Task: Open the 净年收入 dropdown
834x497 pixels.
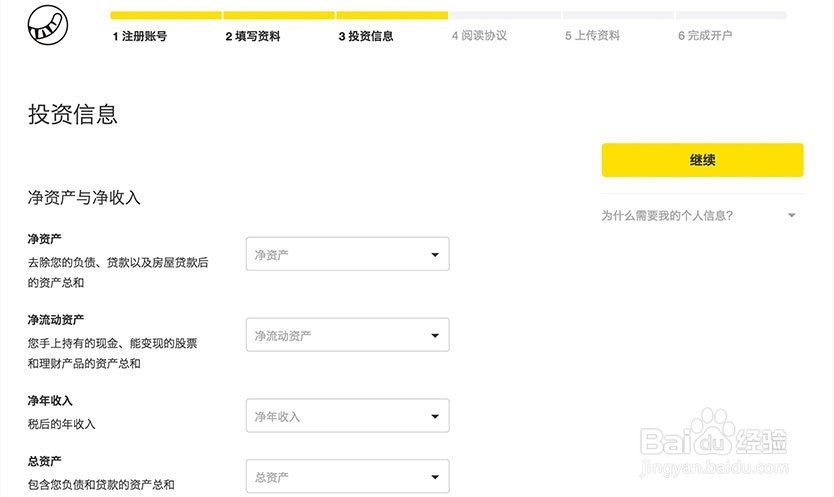Action: 347,416
